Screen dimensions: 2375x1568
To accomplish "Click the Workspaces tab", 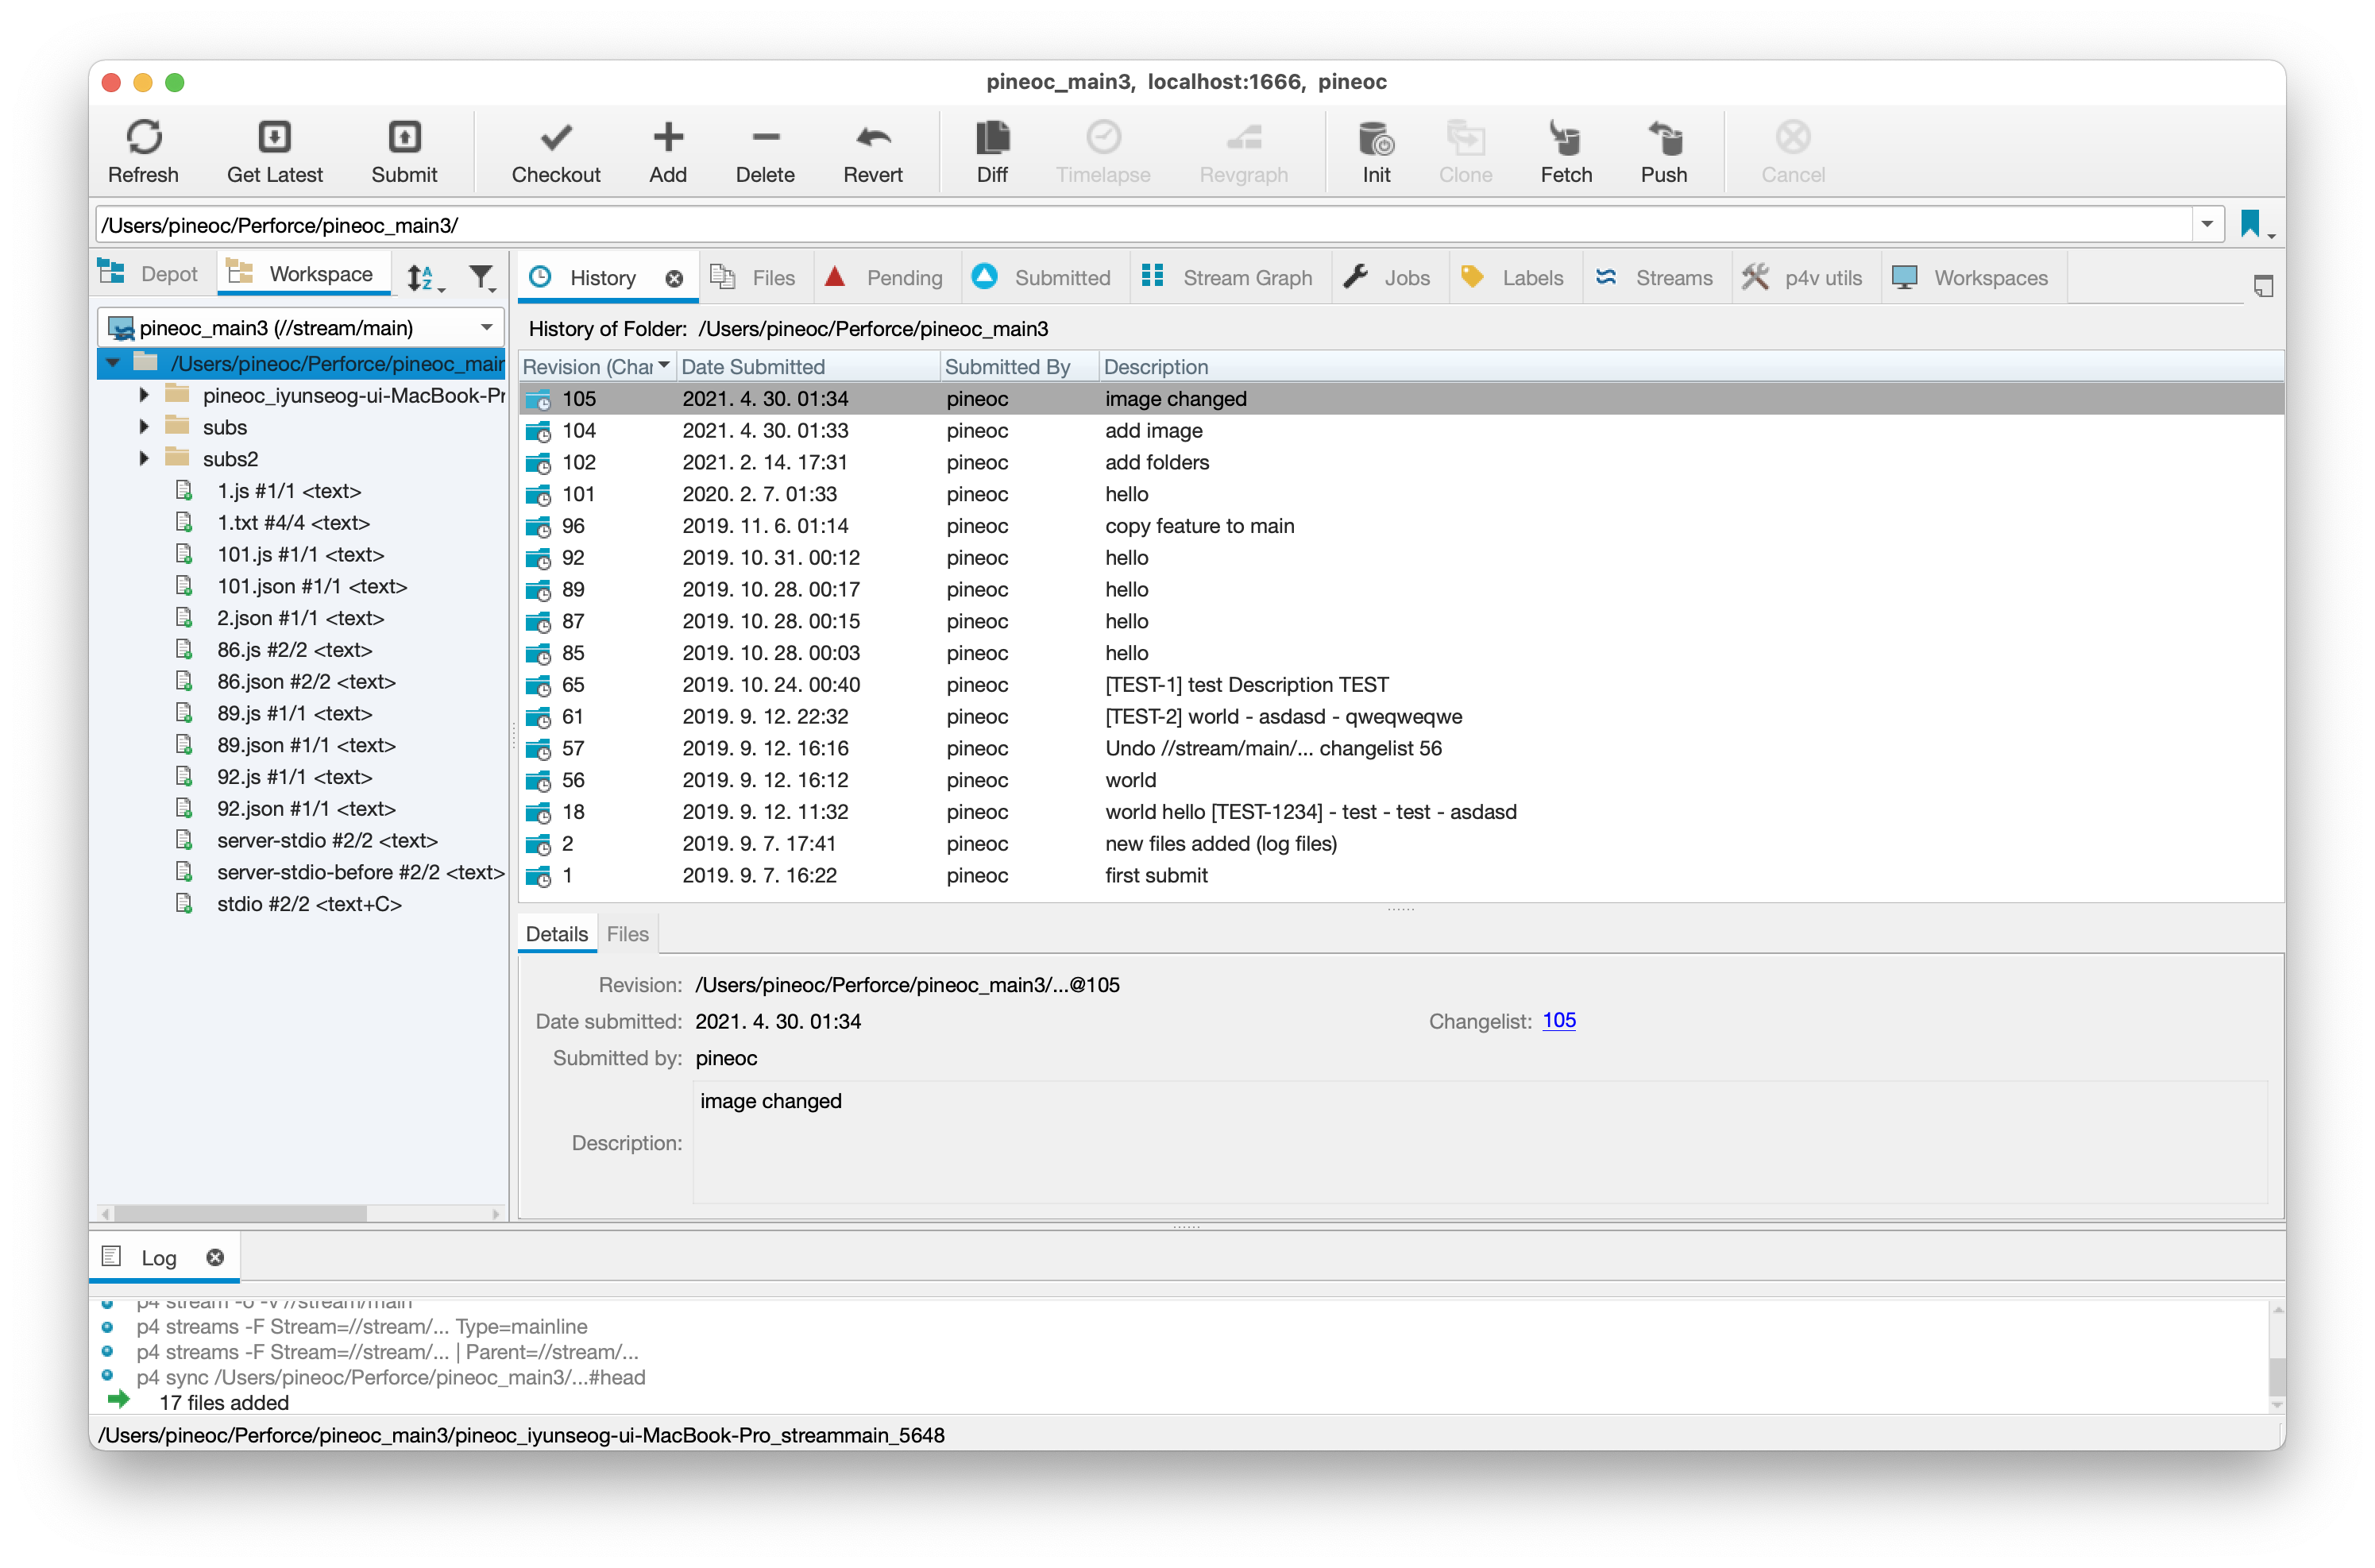I will tap(1988, 276).
